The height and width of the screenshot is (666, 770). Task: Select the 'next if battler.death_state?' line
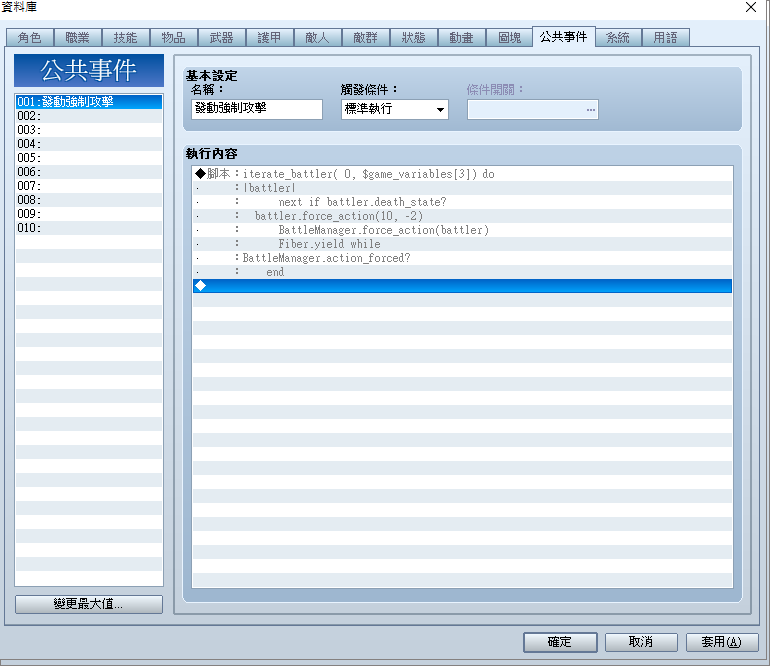coord(462,202)
